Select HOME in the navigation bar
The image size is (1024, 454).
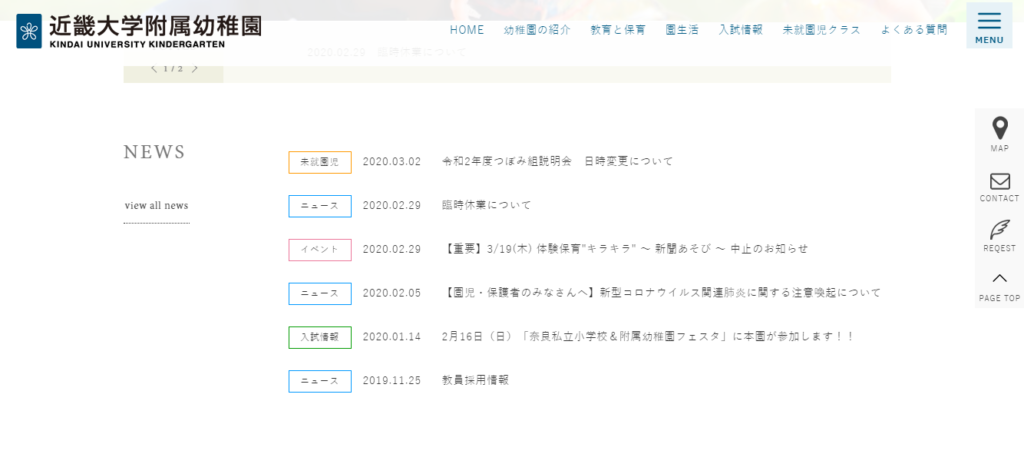click(x=466, y=30)
